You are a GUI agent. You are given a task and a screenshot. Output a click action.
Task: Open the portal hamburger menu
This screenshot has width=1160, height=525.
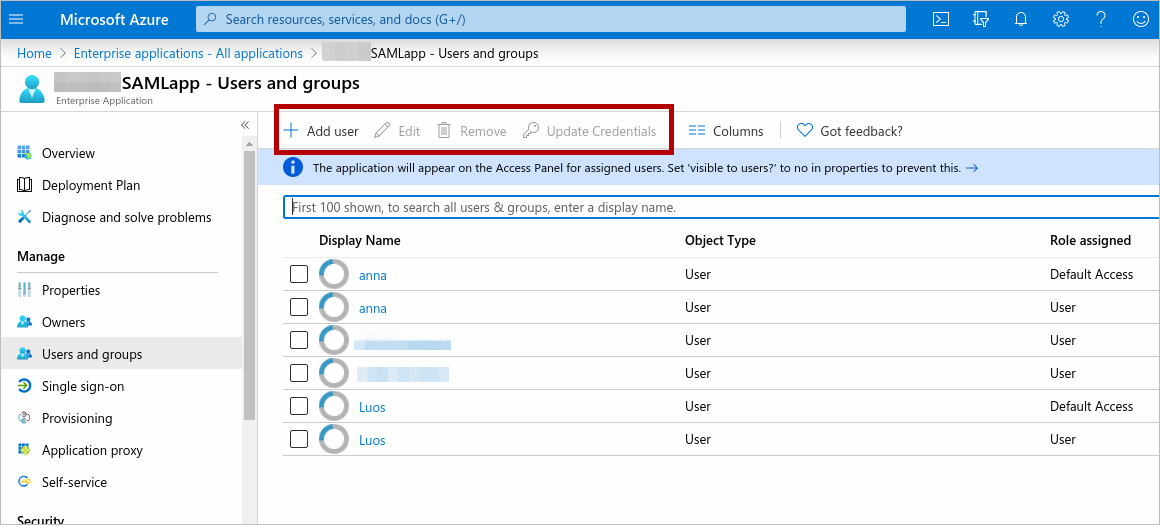[x=16, y=19]
